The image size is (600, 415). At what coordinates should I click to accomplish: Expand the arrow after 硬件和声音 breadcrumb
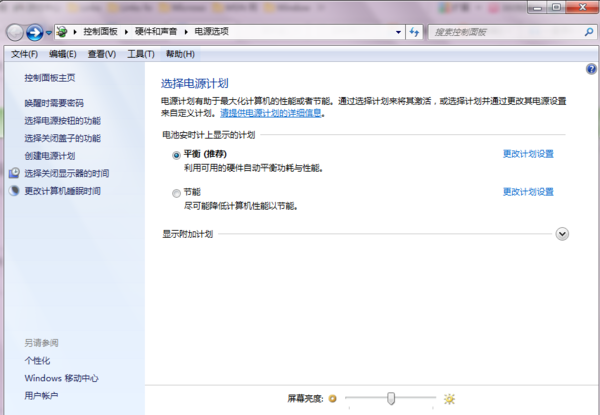186,32
